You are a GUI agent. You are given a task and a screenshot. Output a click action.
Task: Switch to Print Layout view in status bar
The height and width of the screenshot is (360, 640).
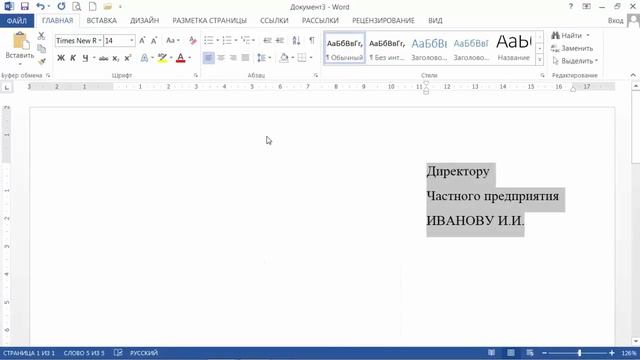click(x=511, y=353)
